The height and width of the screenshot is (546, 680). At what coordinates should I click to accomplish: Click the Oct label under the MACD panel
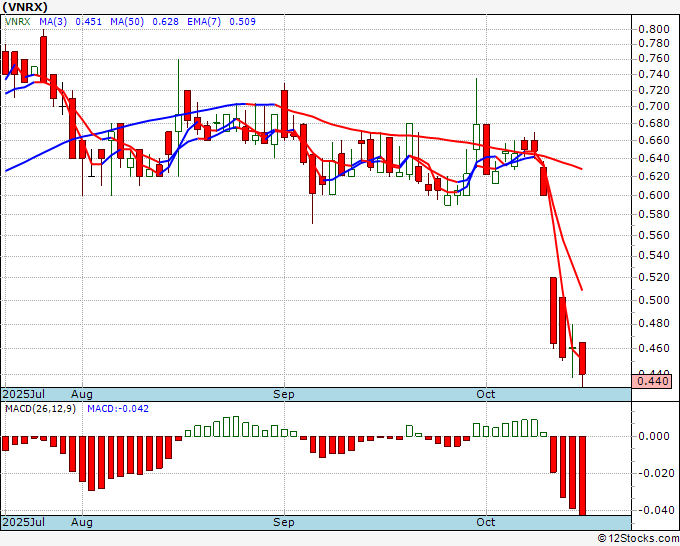coord(485,522)
